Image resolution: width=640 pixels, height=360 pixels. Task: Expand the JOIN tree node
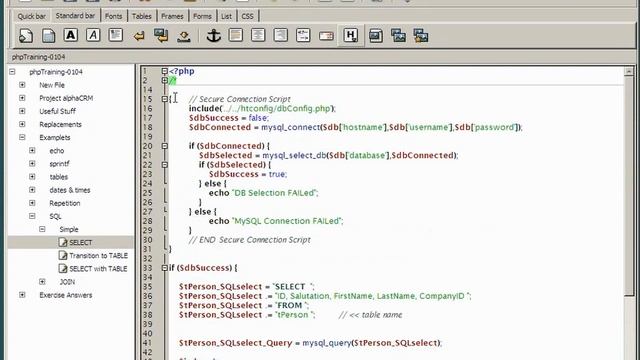pyautogui.click(x=42, y=282)
